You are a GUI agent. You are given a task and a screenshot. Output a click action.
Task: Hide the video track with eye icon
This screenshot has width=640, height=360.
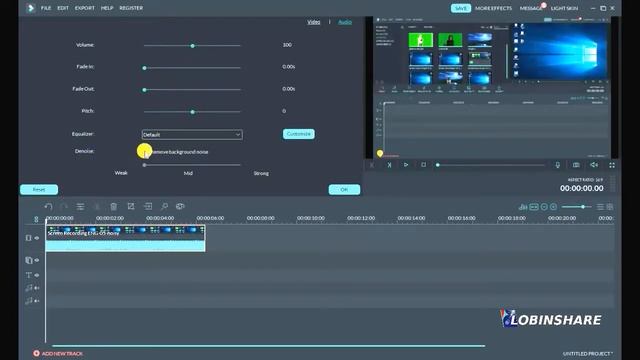pos(37,238)
